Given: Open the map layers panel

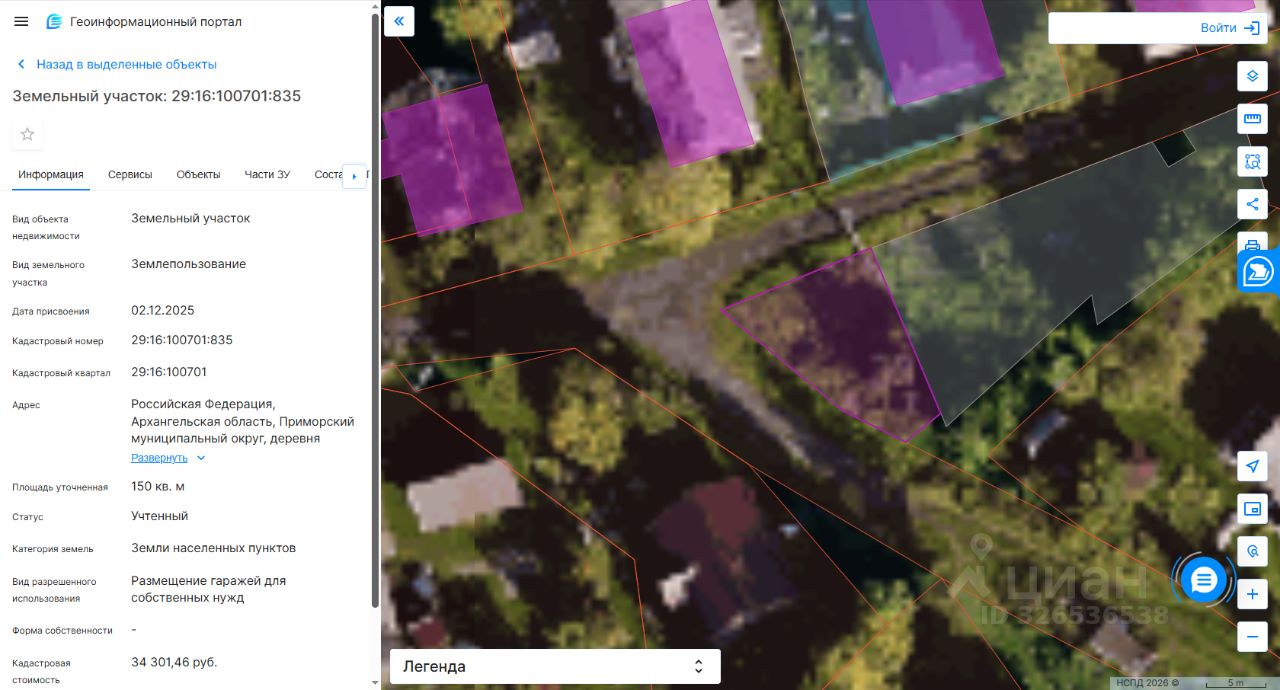Looking at the screenshot, I should point(1252,76).
